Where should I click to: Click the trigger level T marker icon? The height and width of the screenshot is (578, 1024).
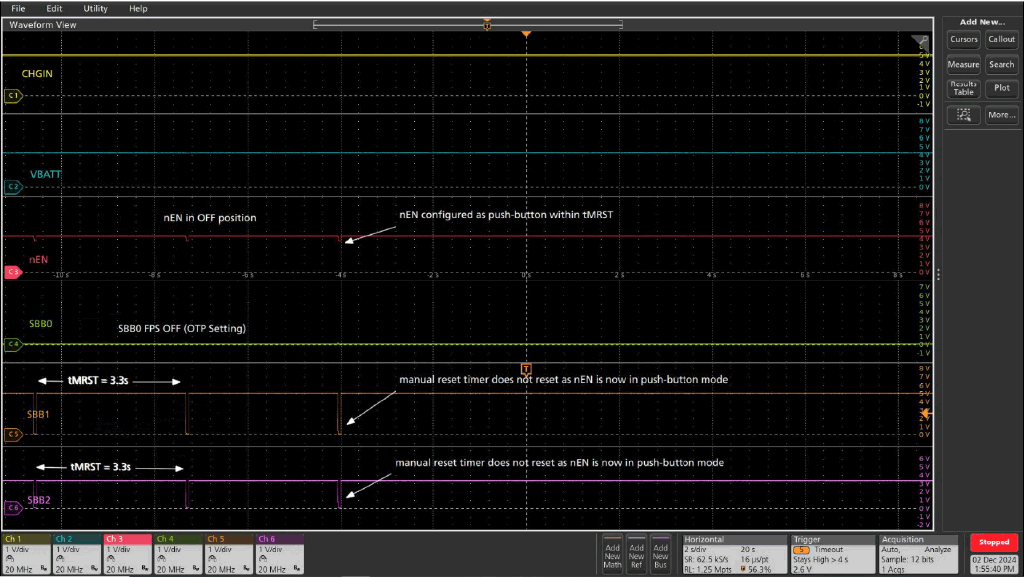[x=526, y=370]
